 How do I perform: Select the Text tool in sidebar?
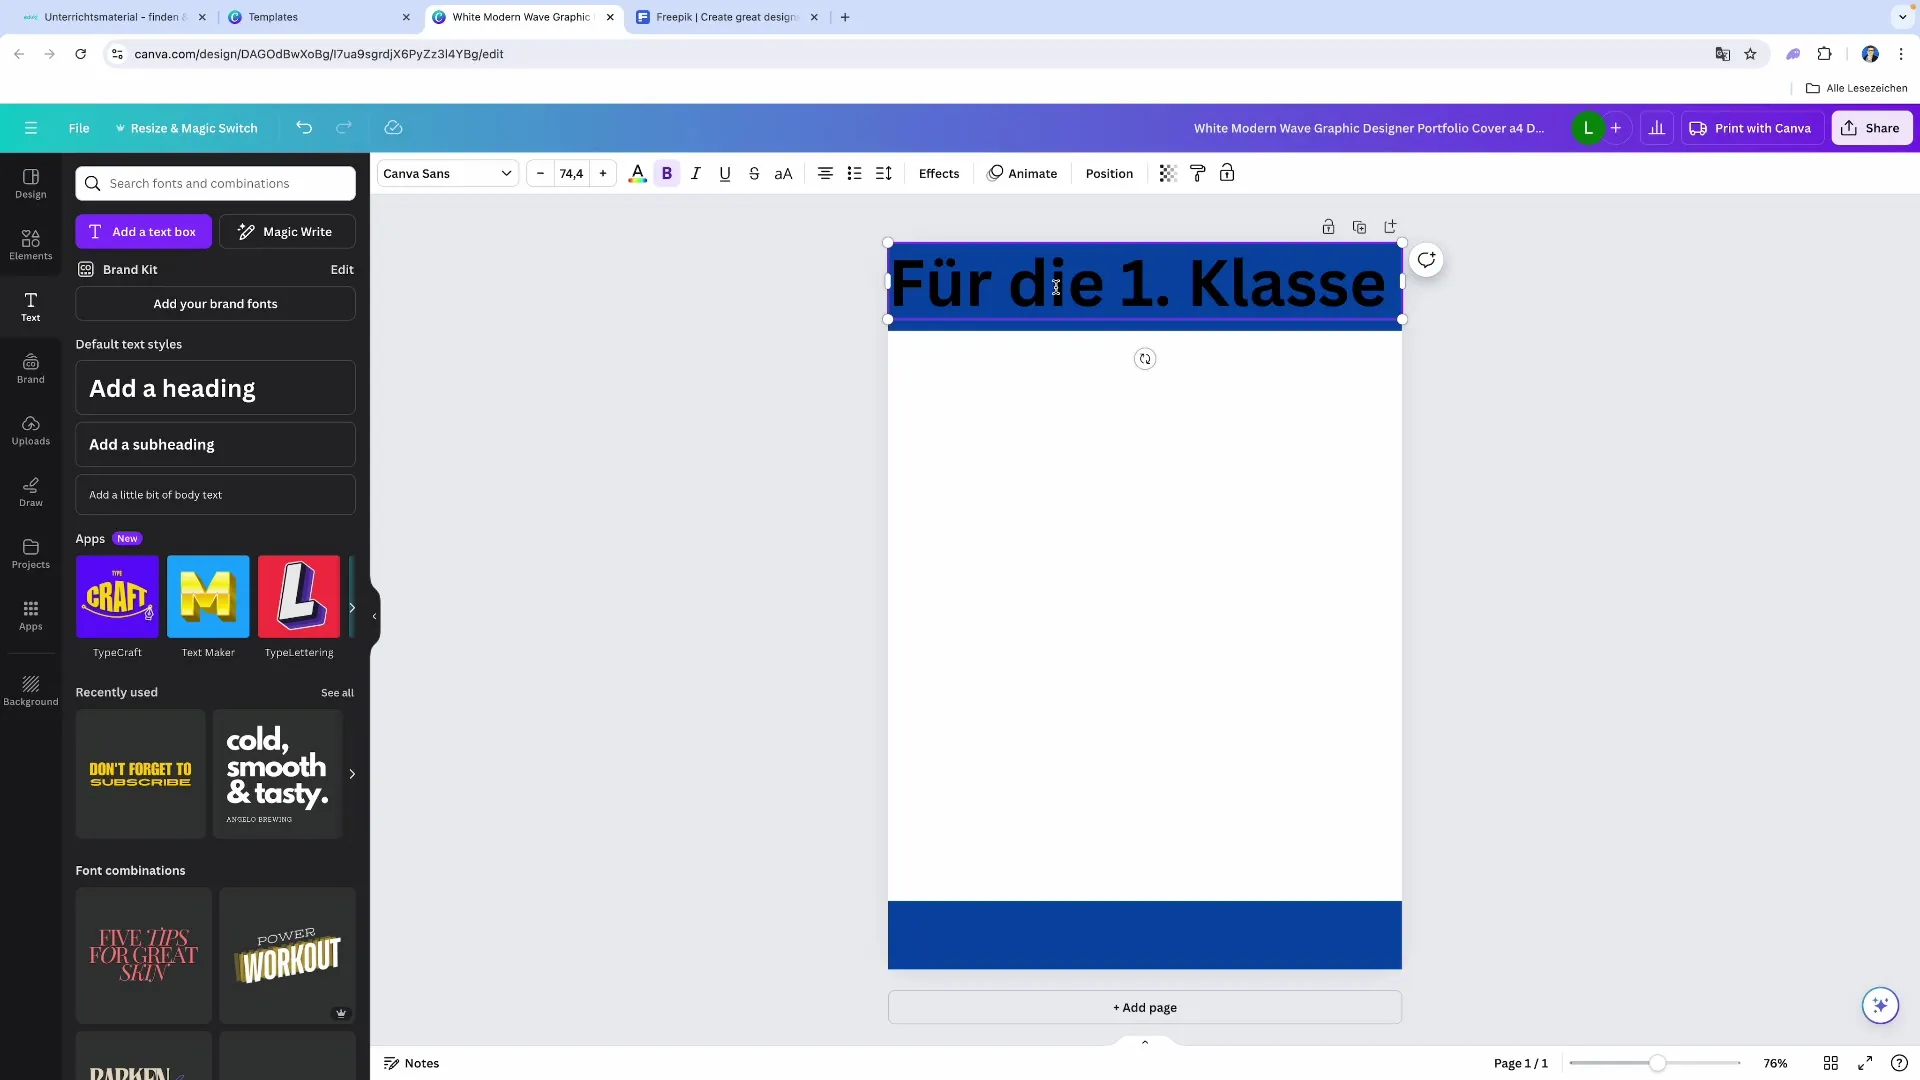coord(30,306)
